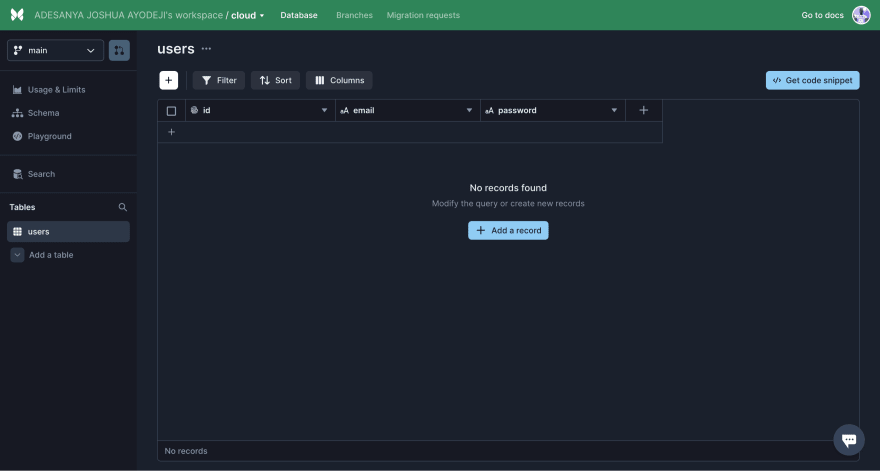Image resolution: width=880 pixels, height=471 pixels.
Task: Open the main branch dropdown
Action: tap(55, 50)
